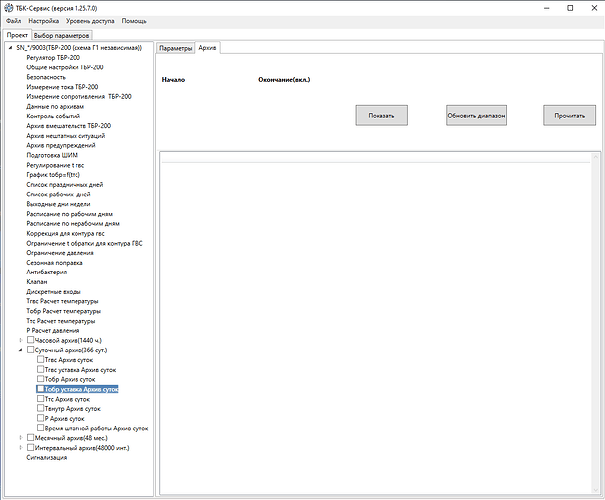This screenshot has width=605, height=500.
Task: Expand the Интервальный архив tree node
Action: [x=20, y=447]
